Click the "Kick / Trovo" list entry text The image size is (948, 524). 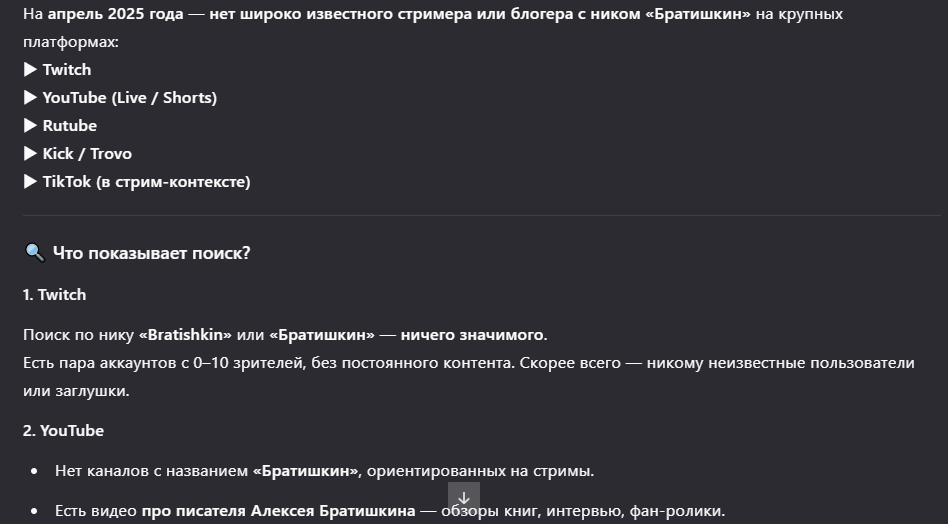87,154
